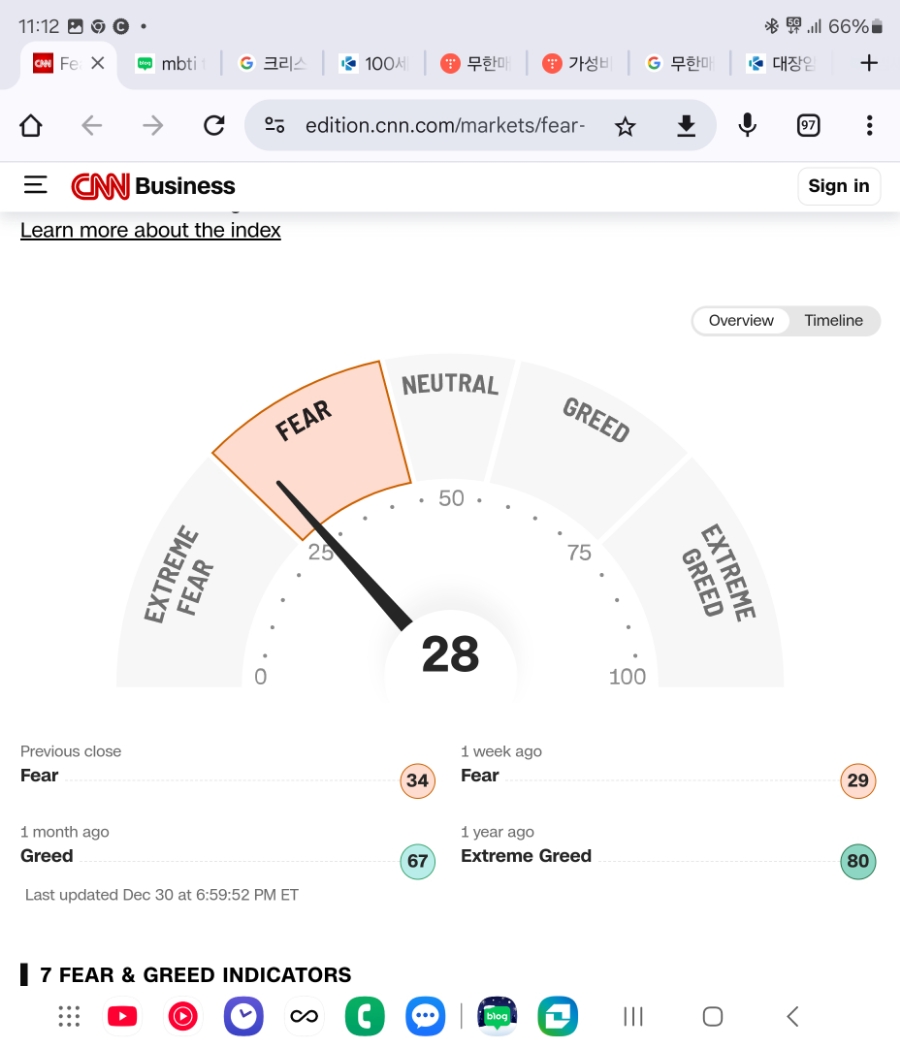Viewport: 900px width, 1047px height.
Task: Tap the browser home icon
Action: tap(31, 126)
